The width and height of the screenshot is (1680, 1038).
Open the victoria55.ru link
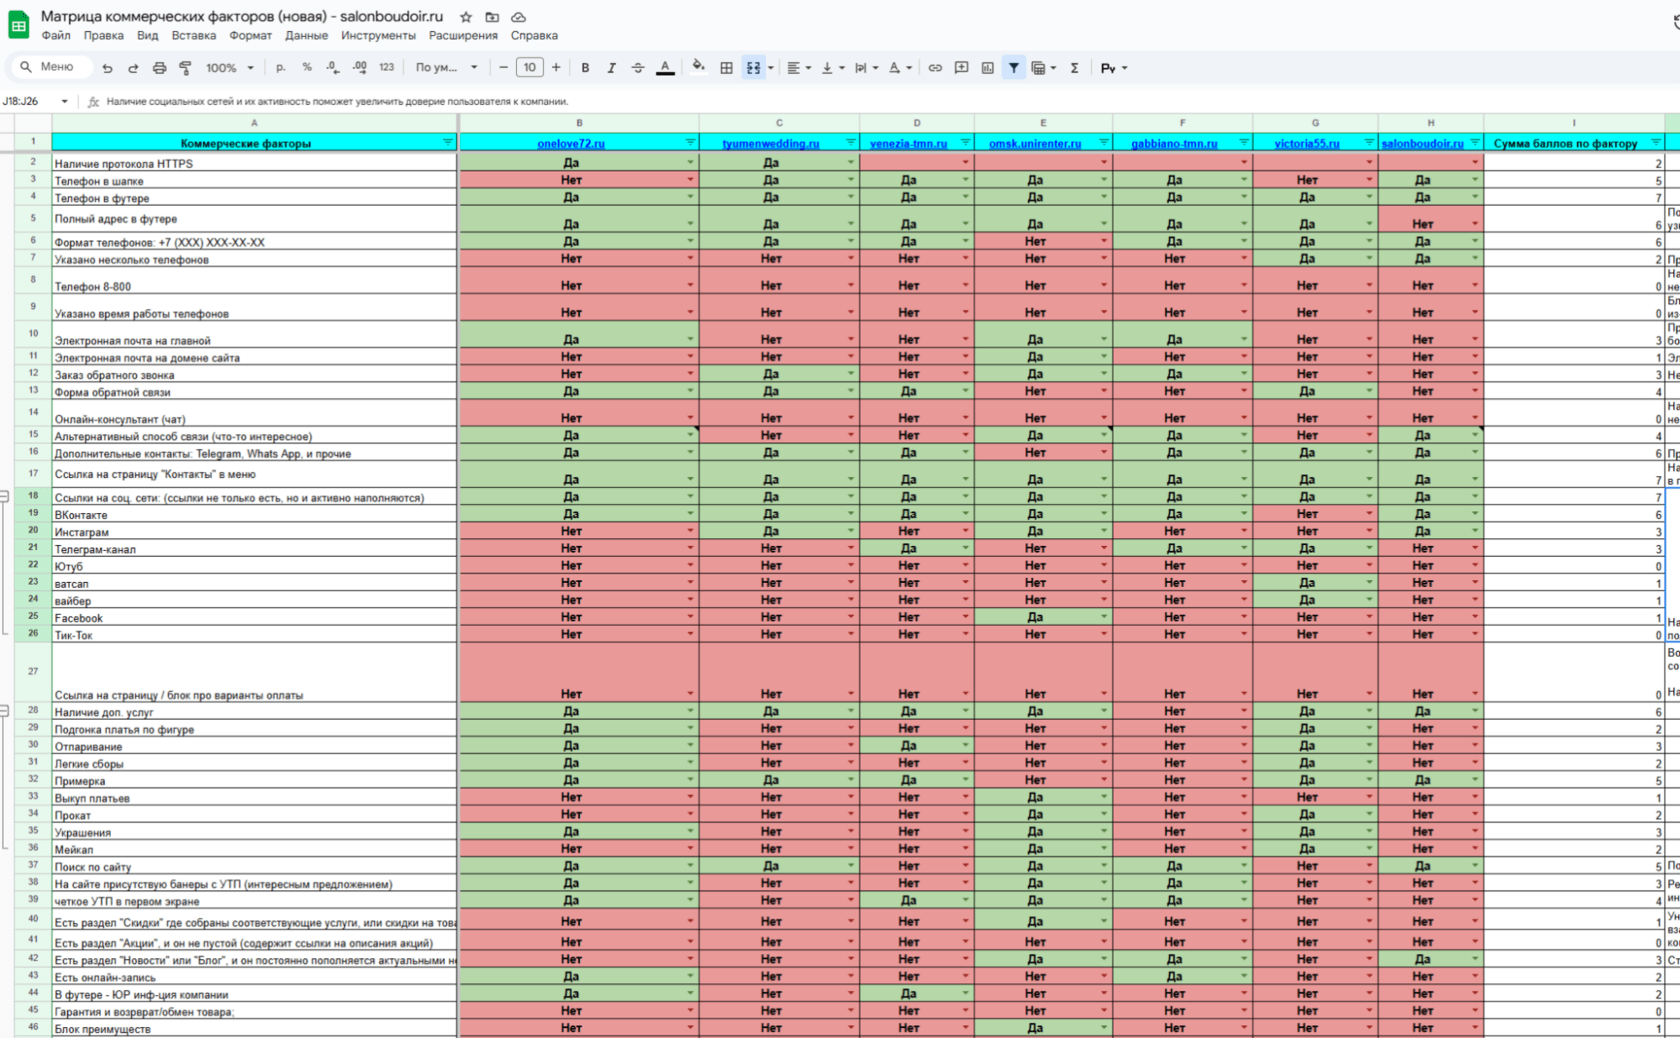point(1307,144)
